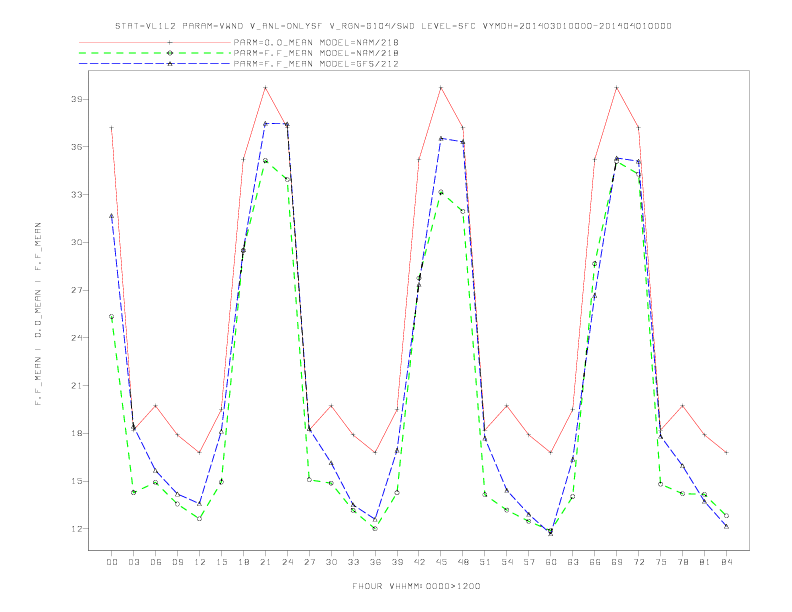Click the x-axis forecast hour label 60
Screen dimensions: 792x612
[551, 562]
